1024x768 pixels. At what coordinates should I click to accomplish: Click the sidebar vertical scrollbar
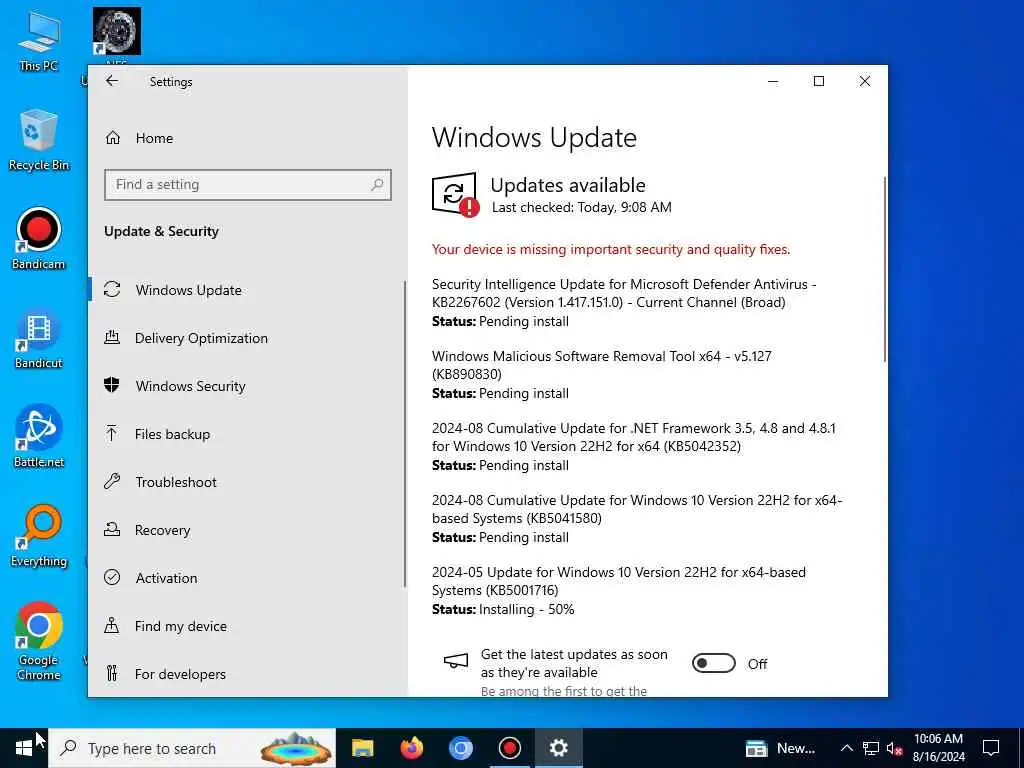point(405,434)
